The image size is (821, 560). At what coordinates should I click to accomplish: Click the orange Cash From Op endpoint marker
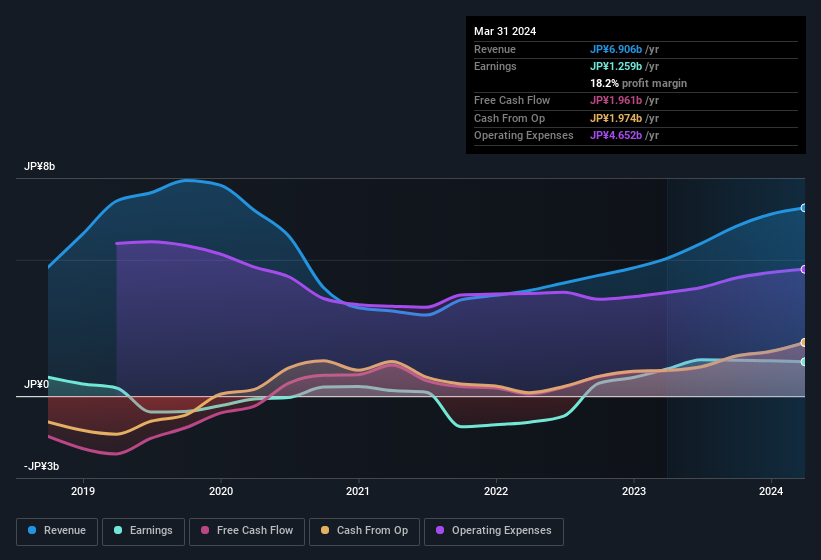803,342
